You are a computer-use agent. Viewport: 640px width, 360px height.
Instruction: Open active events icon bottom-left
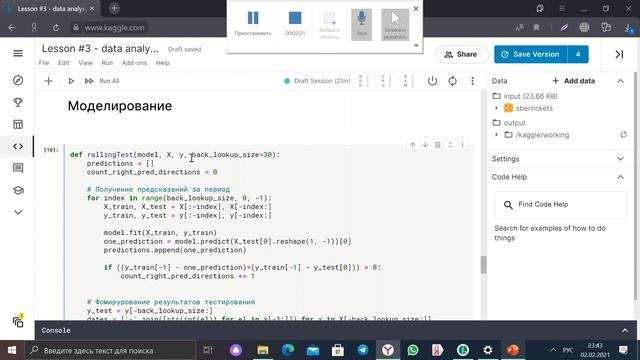click(18, 321)
